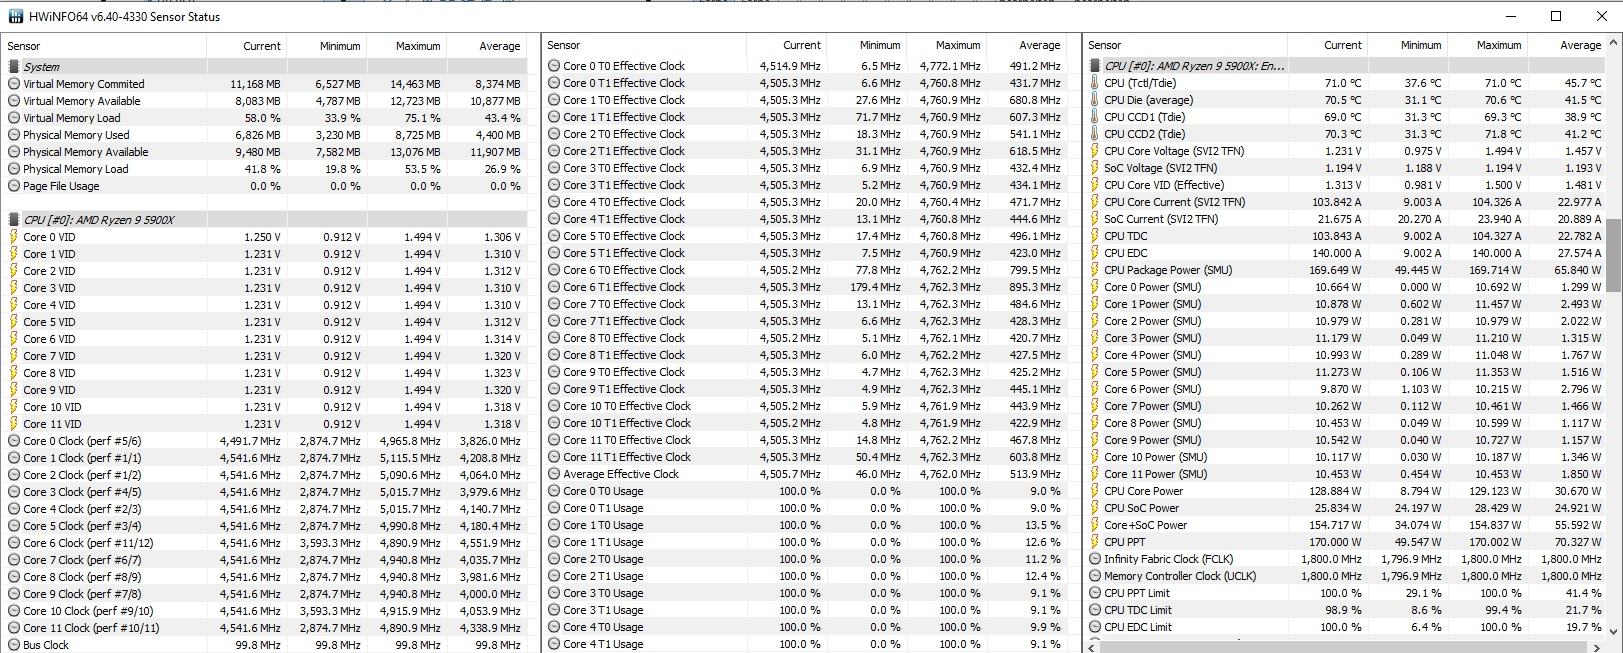
Task: Select the 'Core+SoC Power' row
Action: click(1345, 525)
